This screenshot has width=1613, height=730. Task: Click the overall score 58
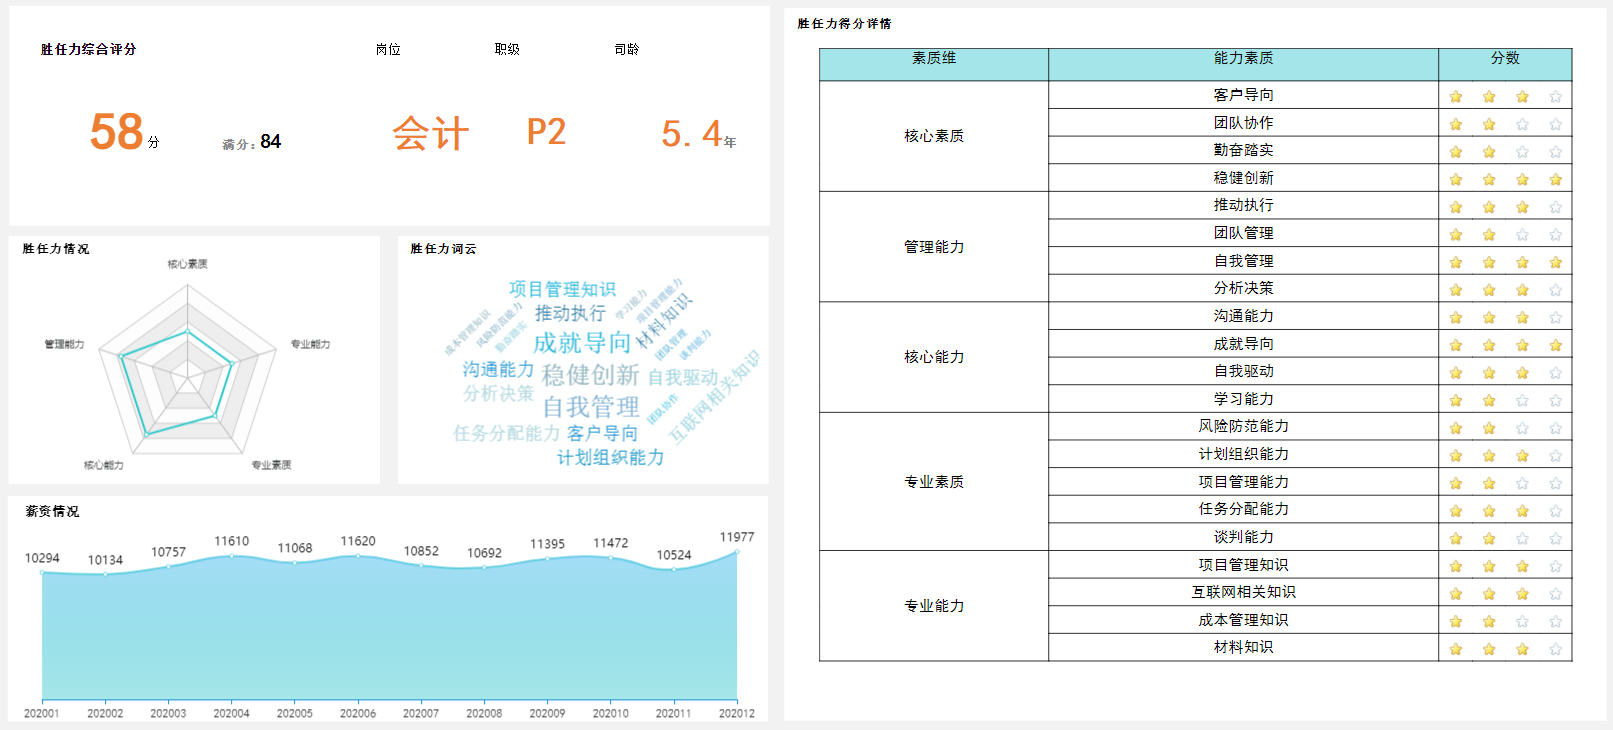117,132
